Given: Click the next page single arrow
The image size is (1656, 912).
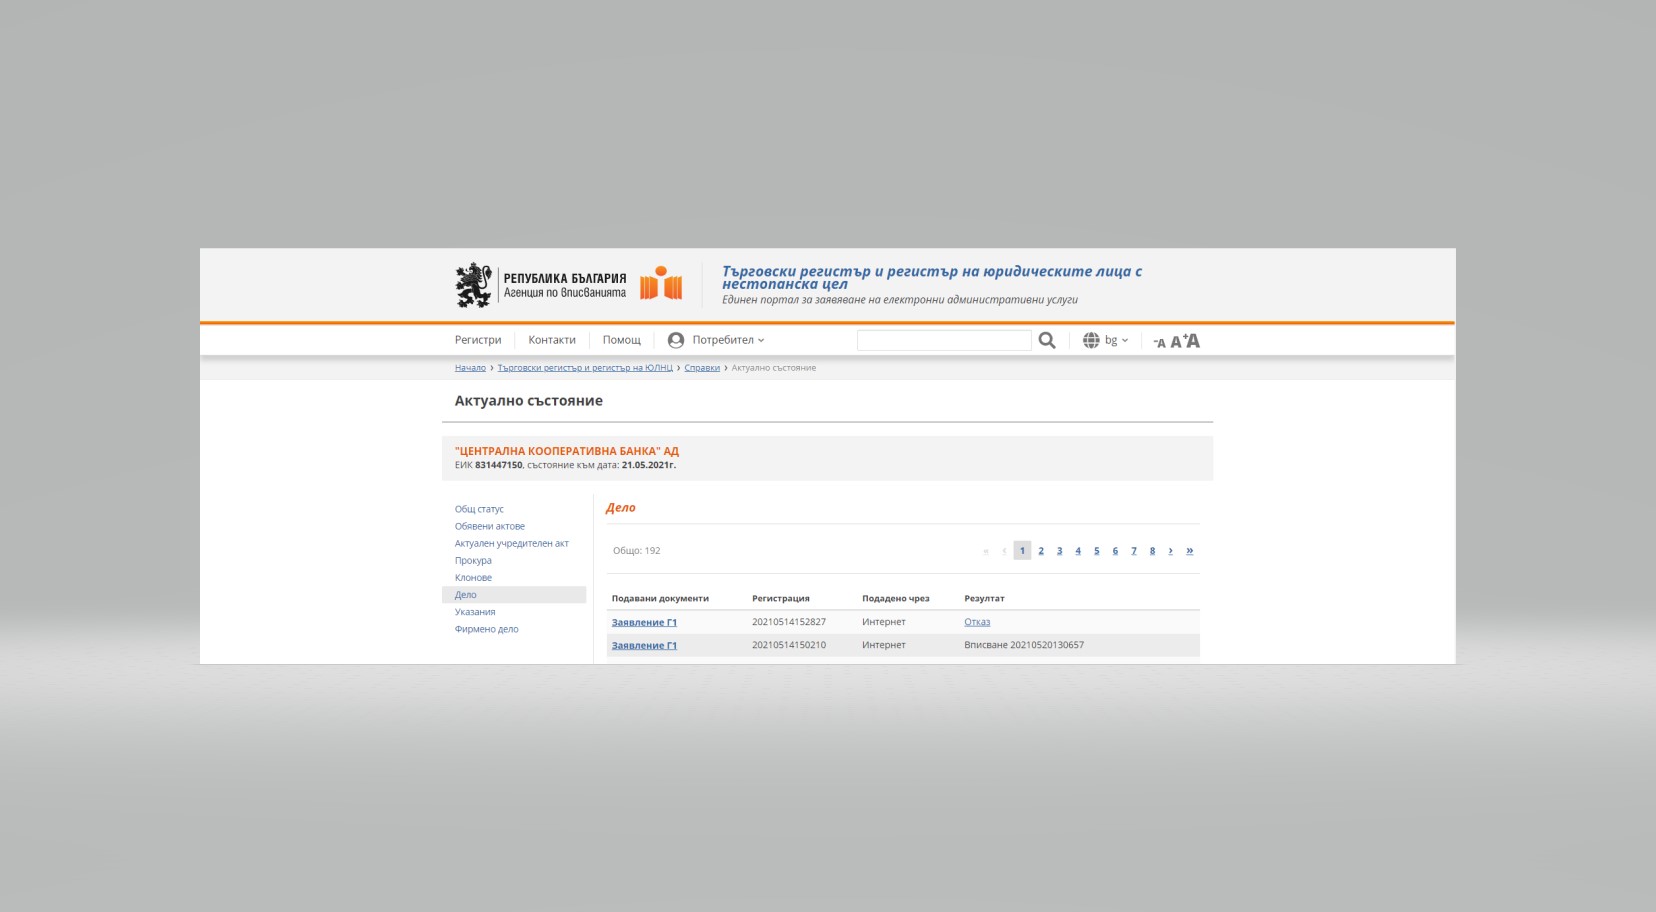Looking at the screenshot, I should (x=1170, y=551).
